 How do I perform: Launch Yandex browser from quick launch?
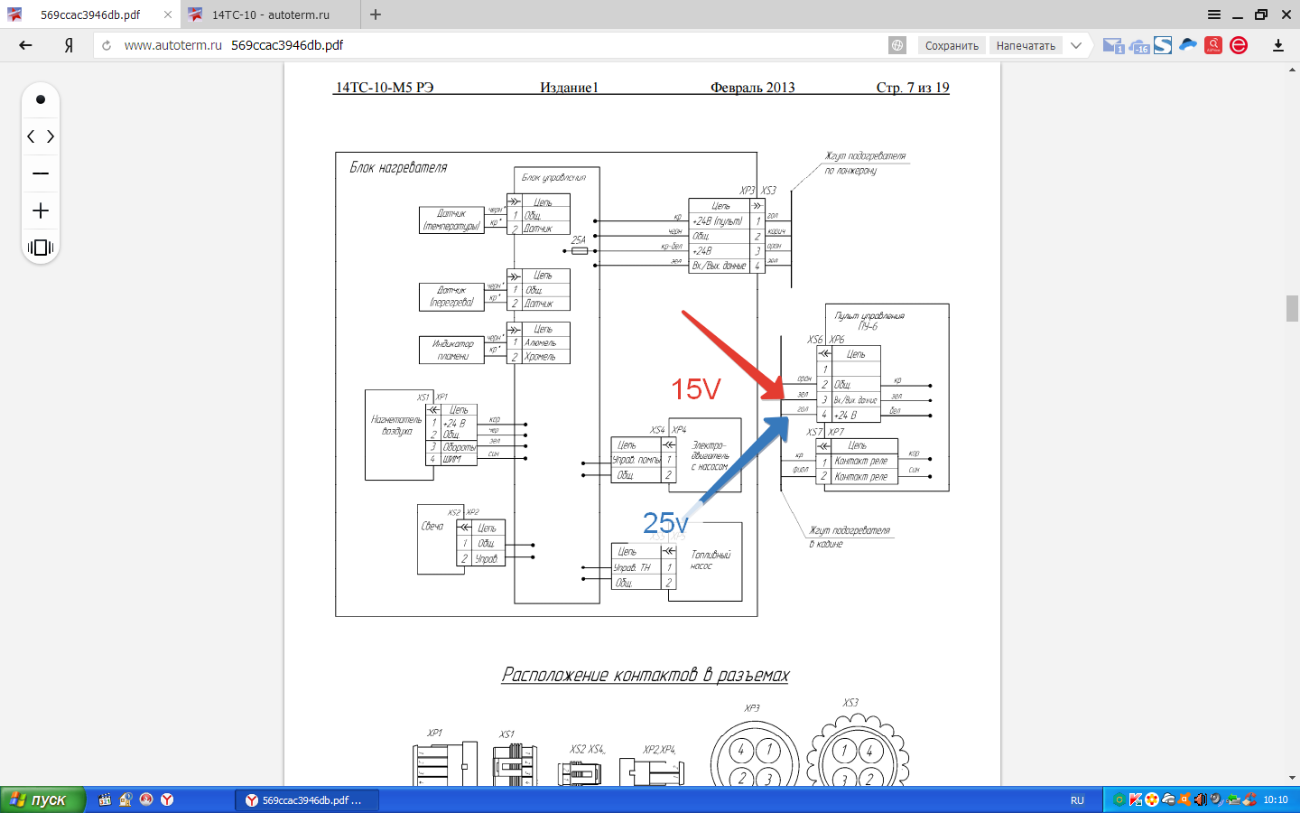[x=168, y=800]
